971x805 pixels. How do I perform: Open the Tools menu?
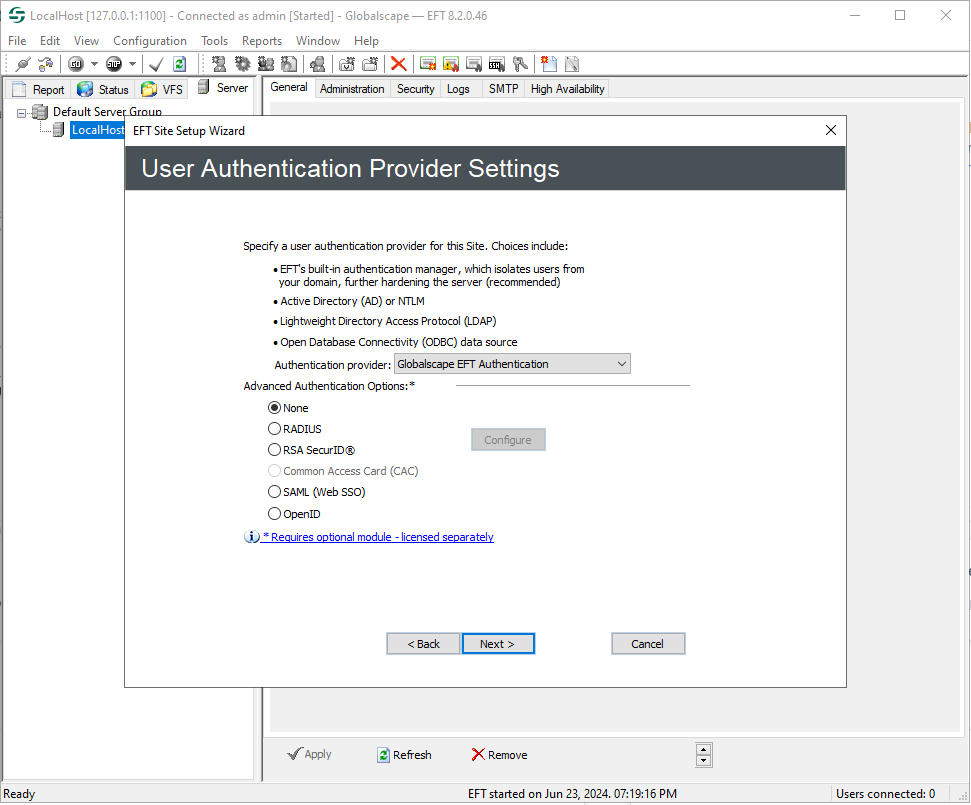click(x=214, y=41)
